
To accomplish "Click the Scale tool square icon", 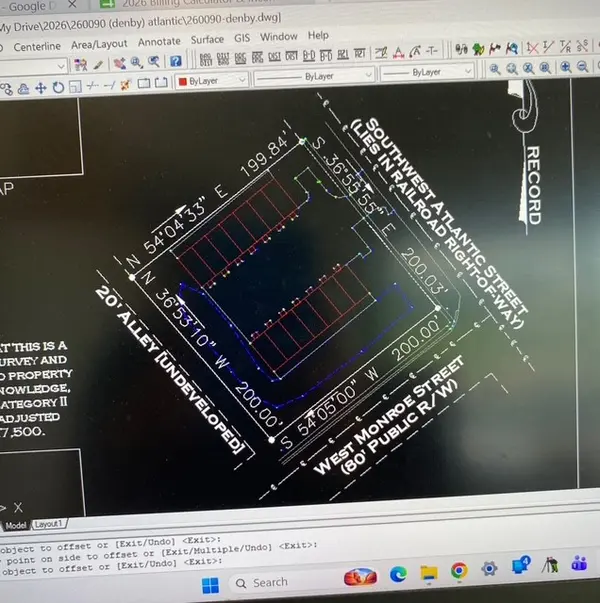I will [75, 87].
